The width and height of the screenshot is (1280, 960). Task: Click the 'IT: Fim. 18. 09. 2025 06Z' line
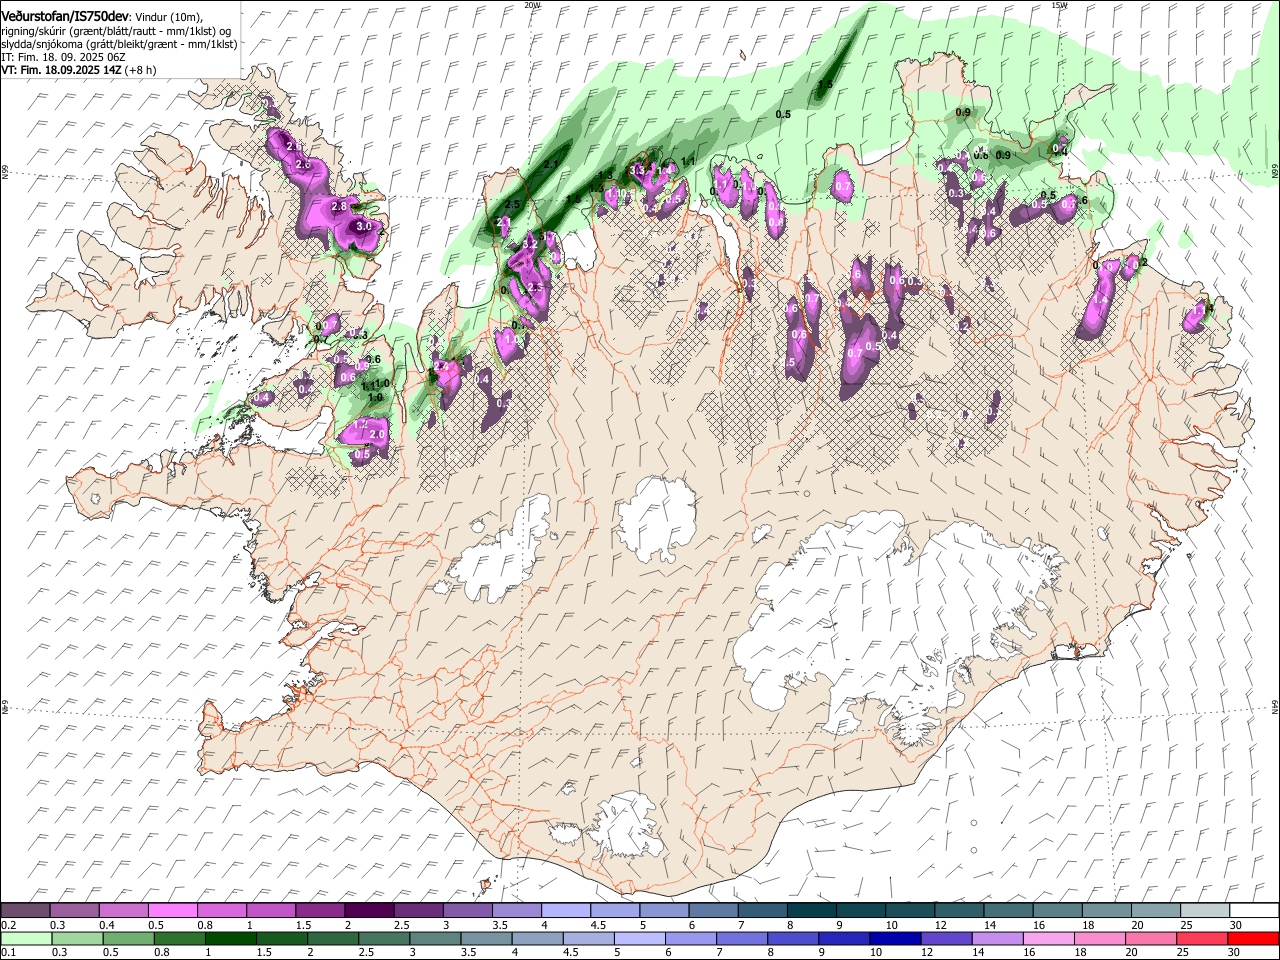click(63, 57)
